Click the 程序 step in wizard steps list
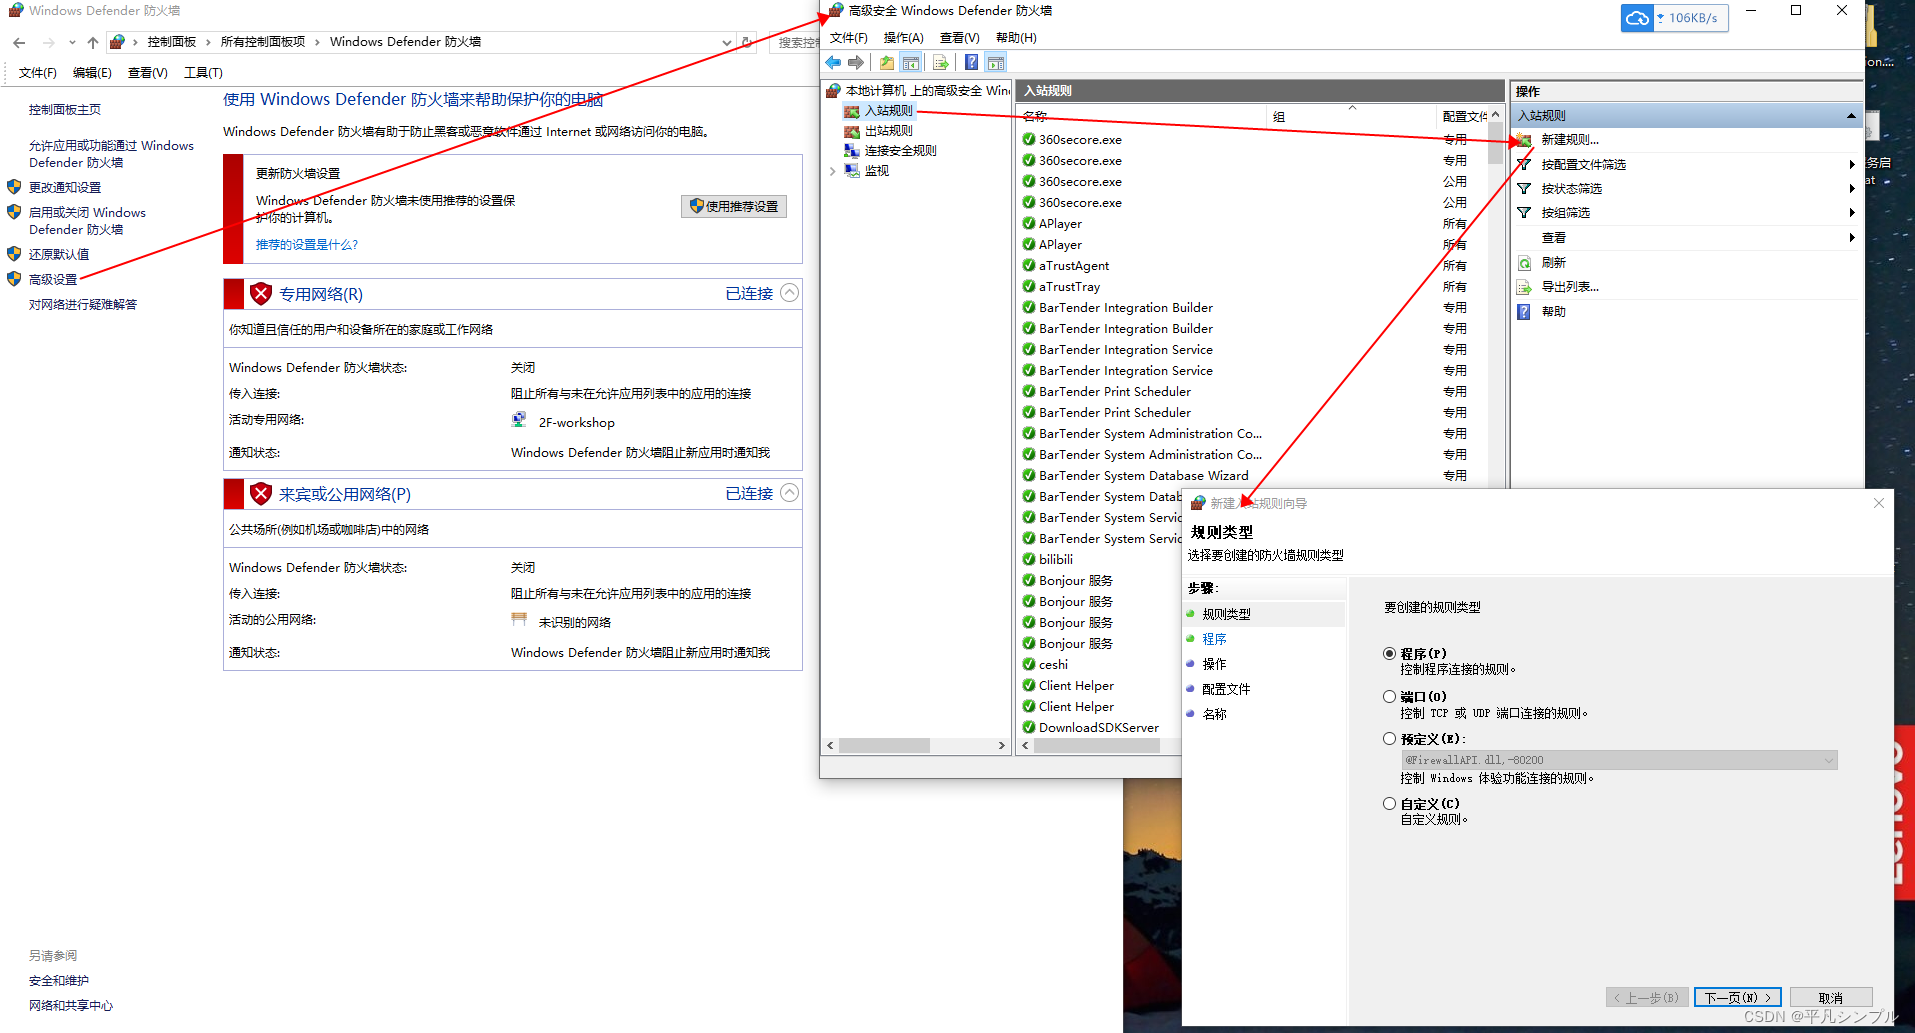The width and height of the screenshot is (1915, 1033). tap(1214, 640)
